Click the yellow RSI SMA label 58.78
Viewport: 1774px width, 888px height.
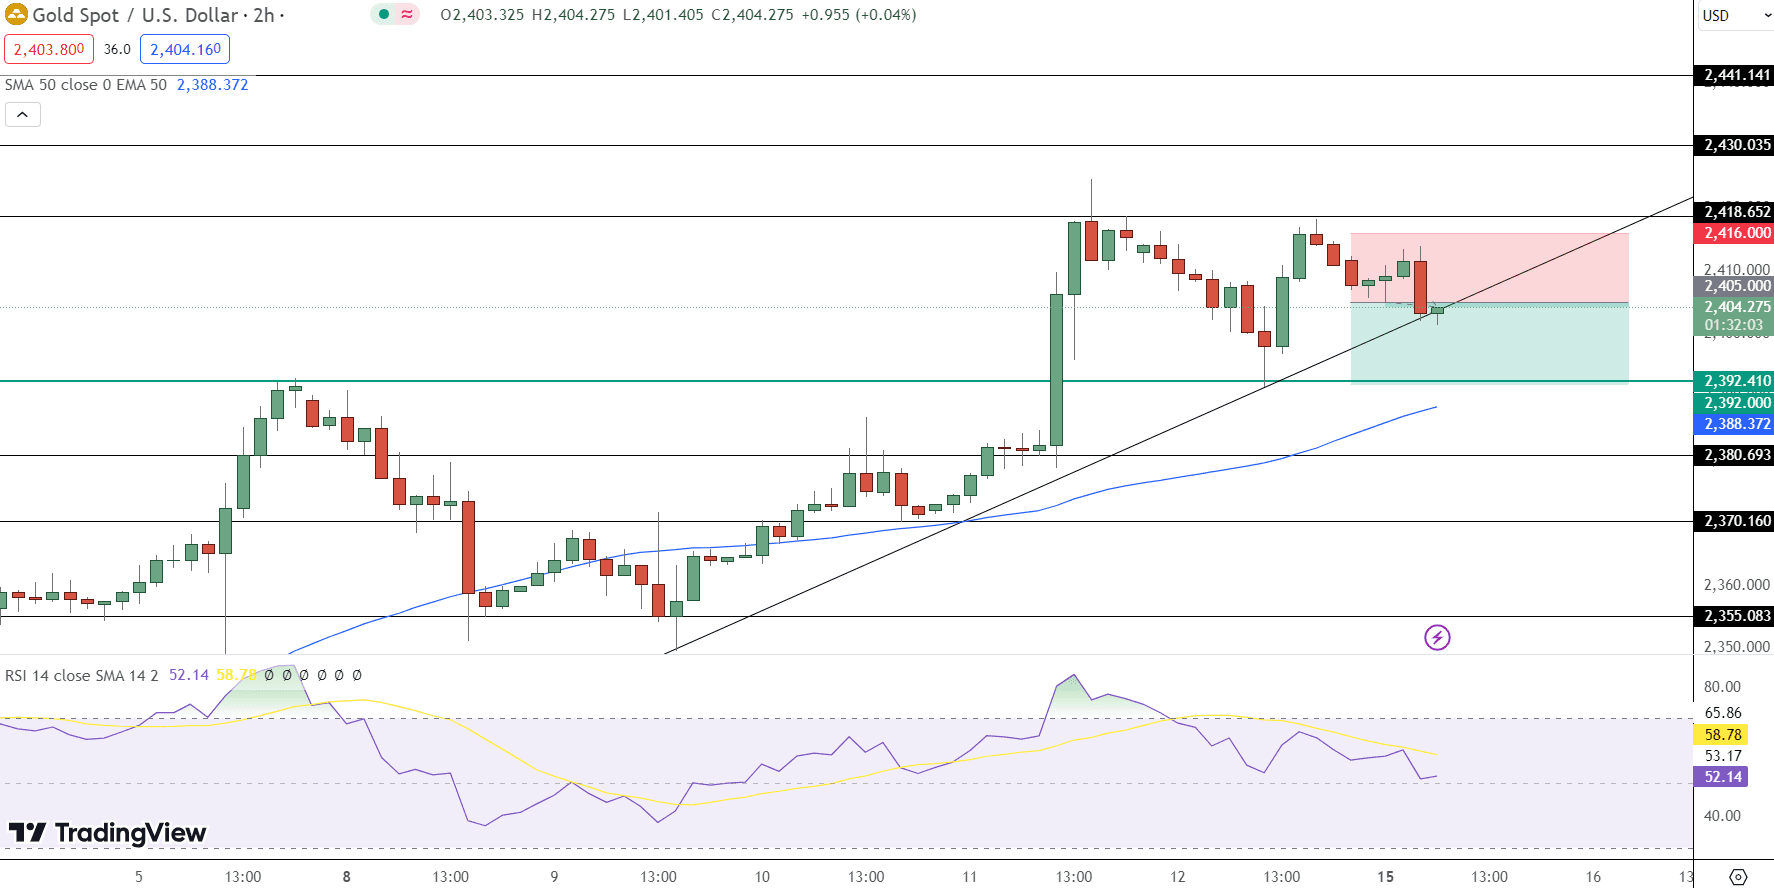[1722, 735]
